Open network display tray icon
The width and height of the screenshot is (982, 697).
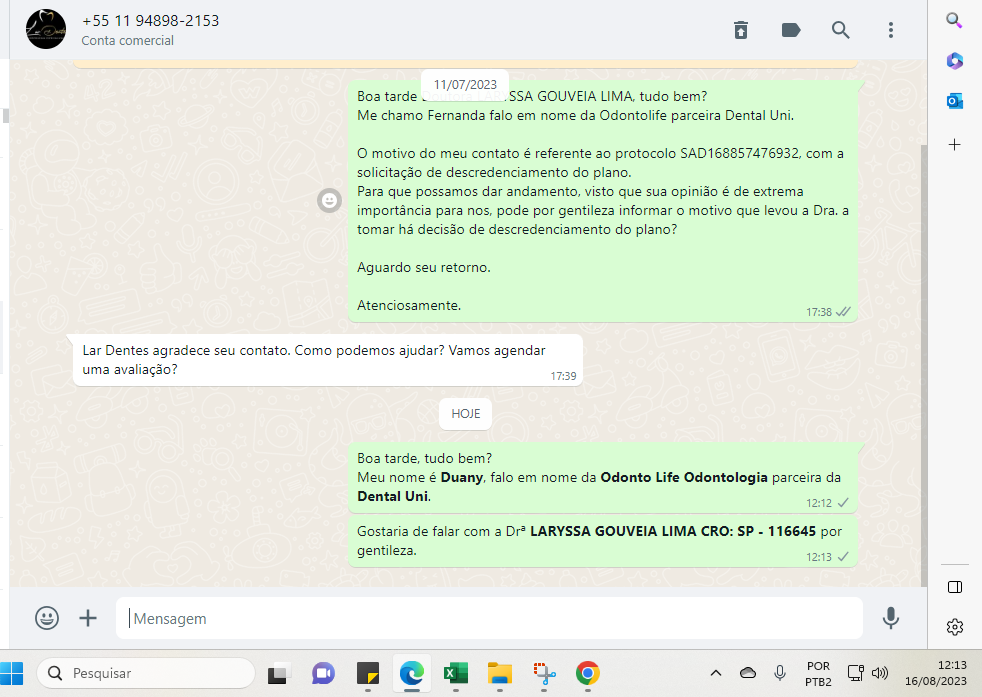pos(855,673)
